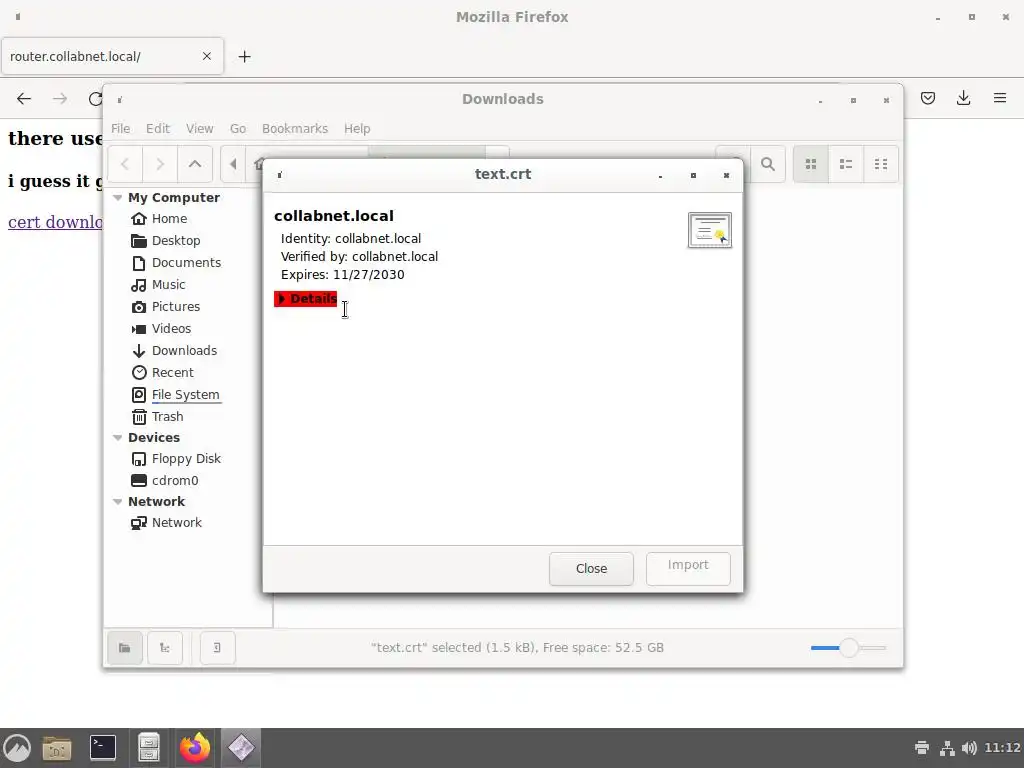Screen dimensions: 1024x768
Task: Click the volume icon in the system tray
Action: tap(970, 748)
